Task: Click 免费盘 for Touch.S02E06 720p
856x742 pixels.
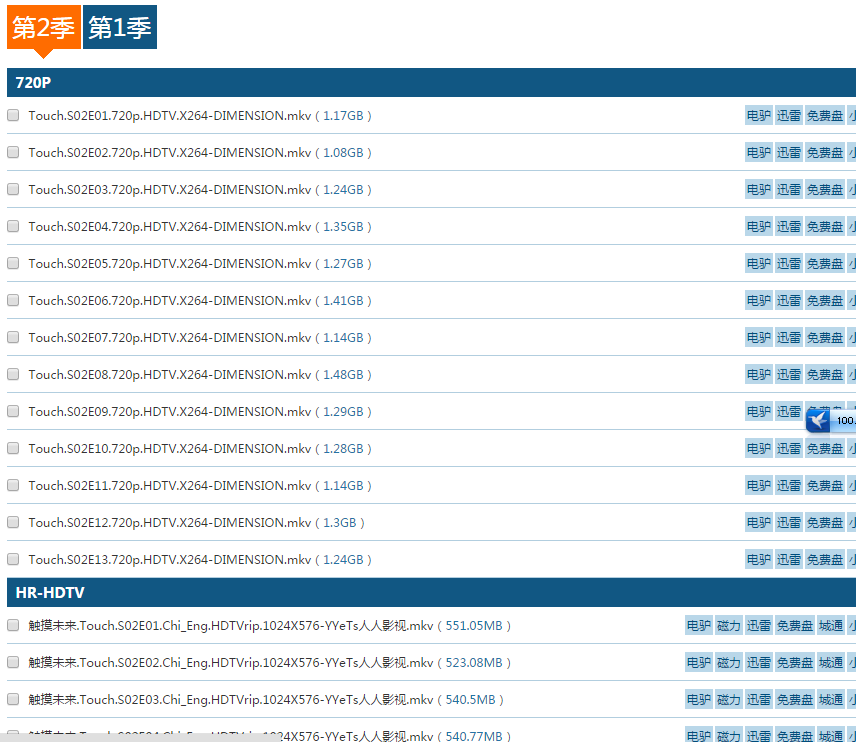Action: point(825,301)
